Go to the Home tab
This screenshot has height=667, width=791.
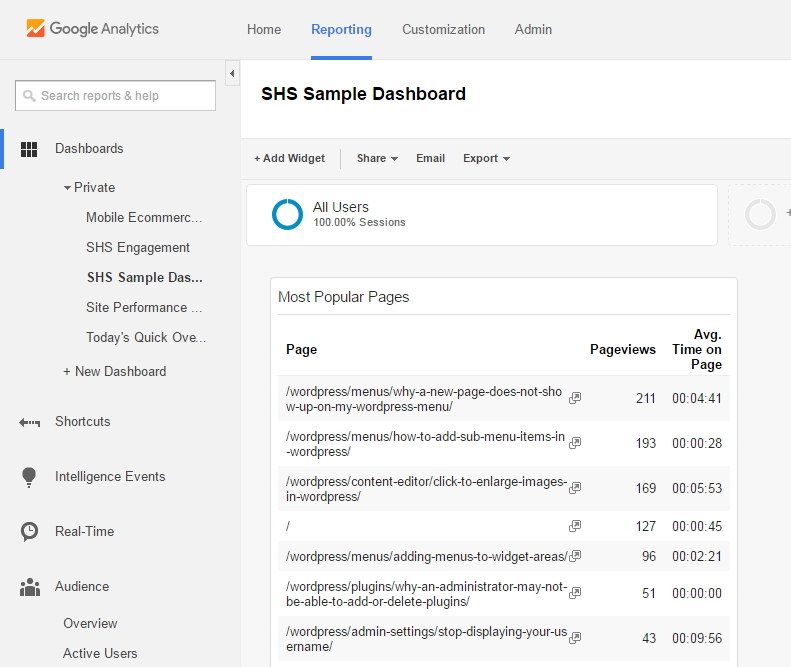[264, 29]
